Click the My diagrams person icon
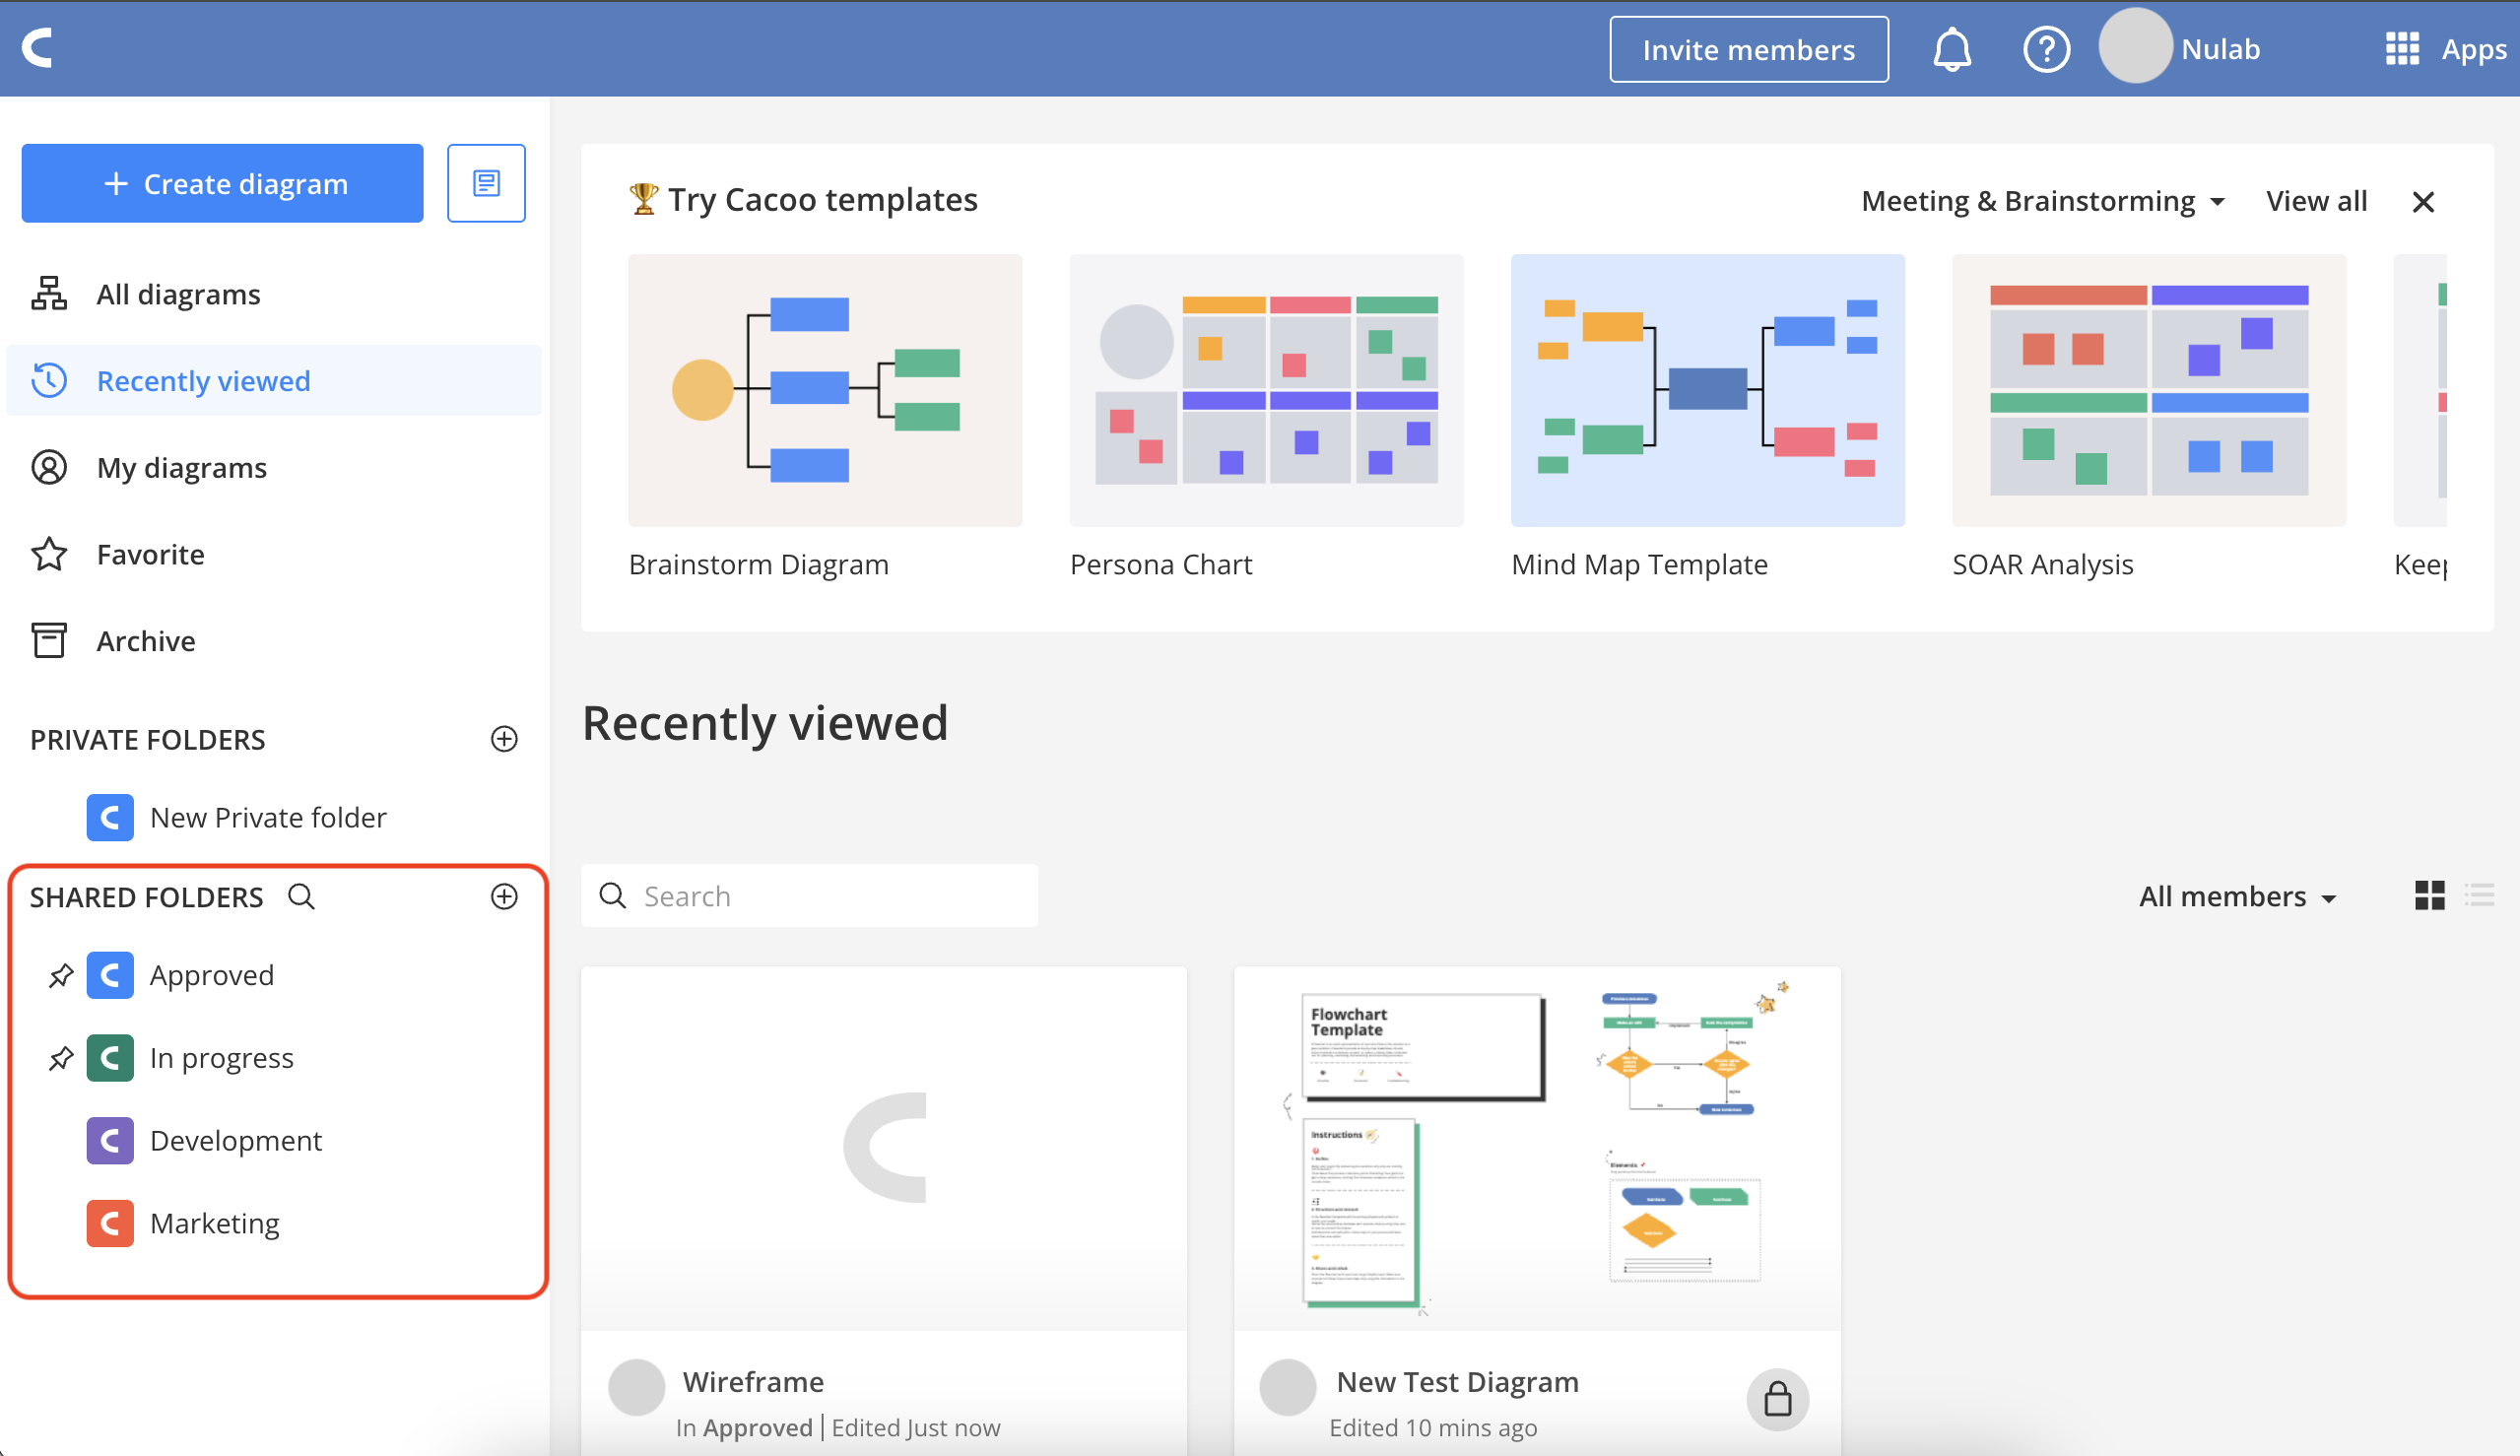Image resolution: width=2520 pixels, height=1456 pixels. 49,467
